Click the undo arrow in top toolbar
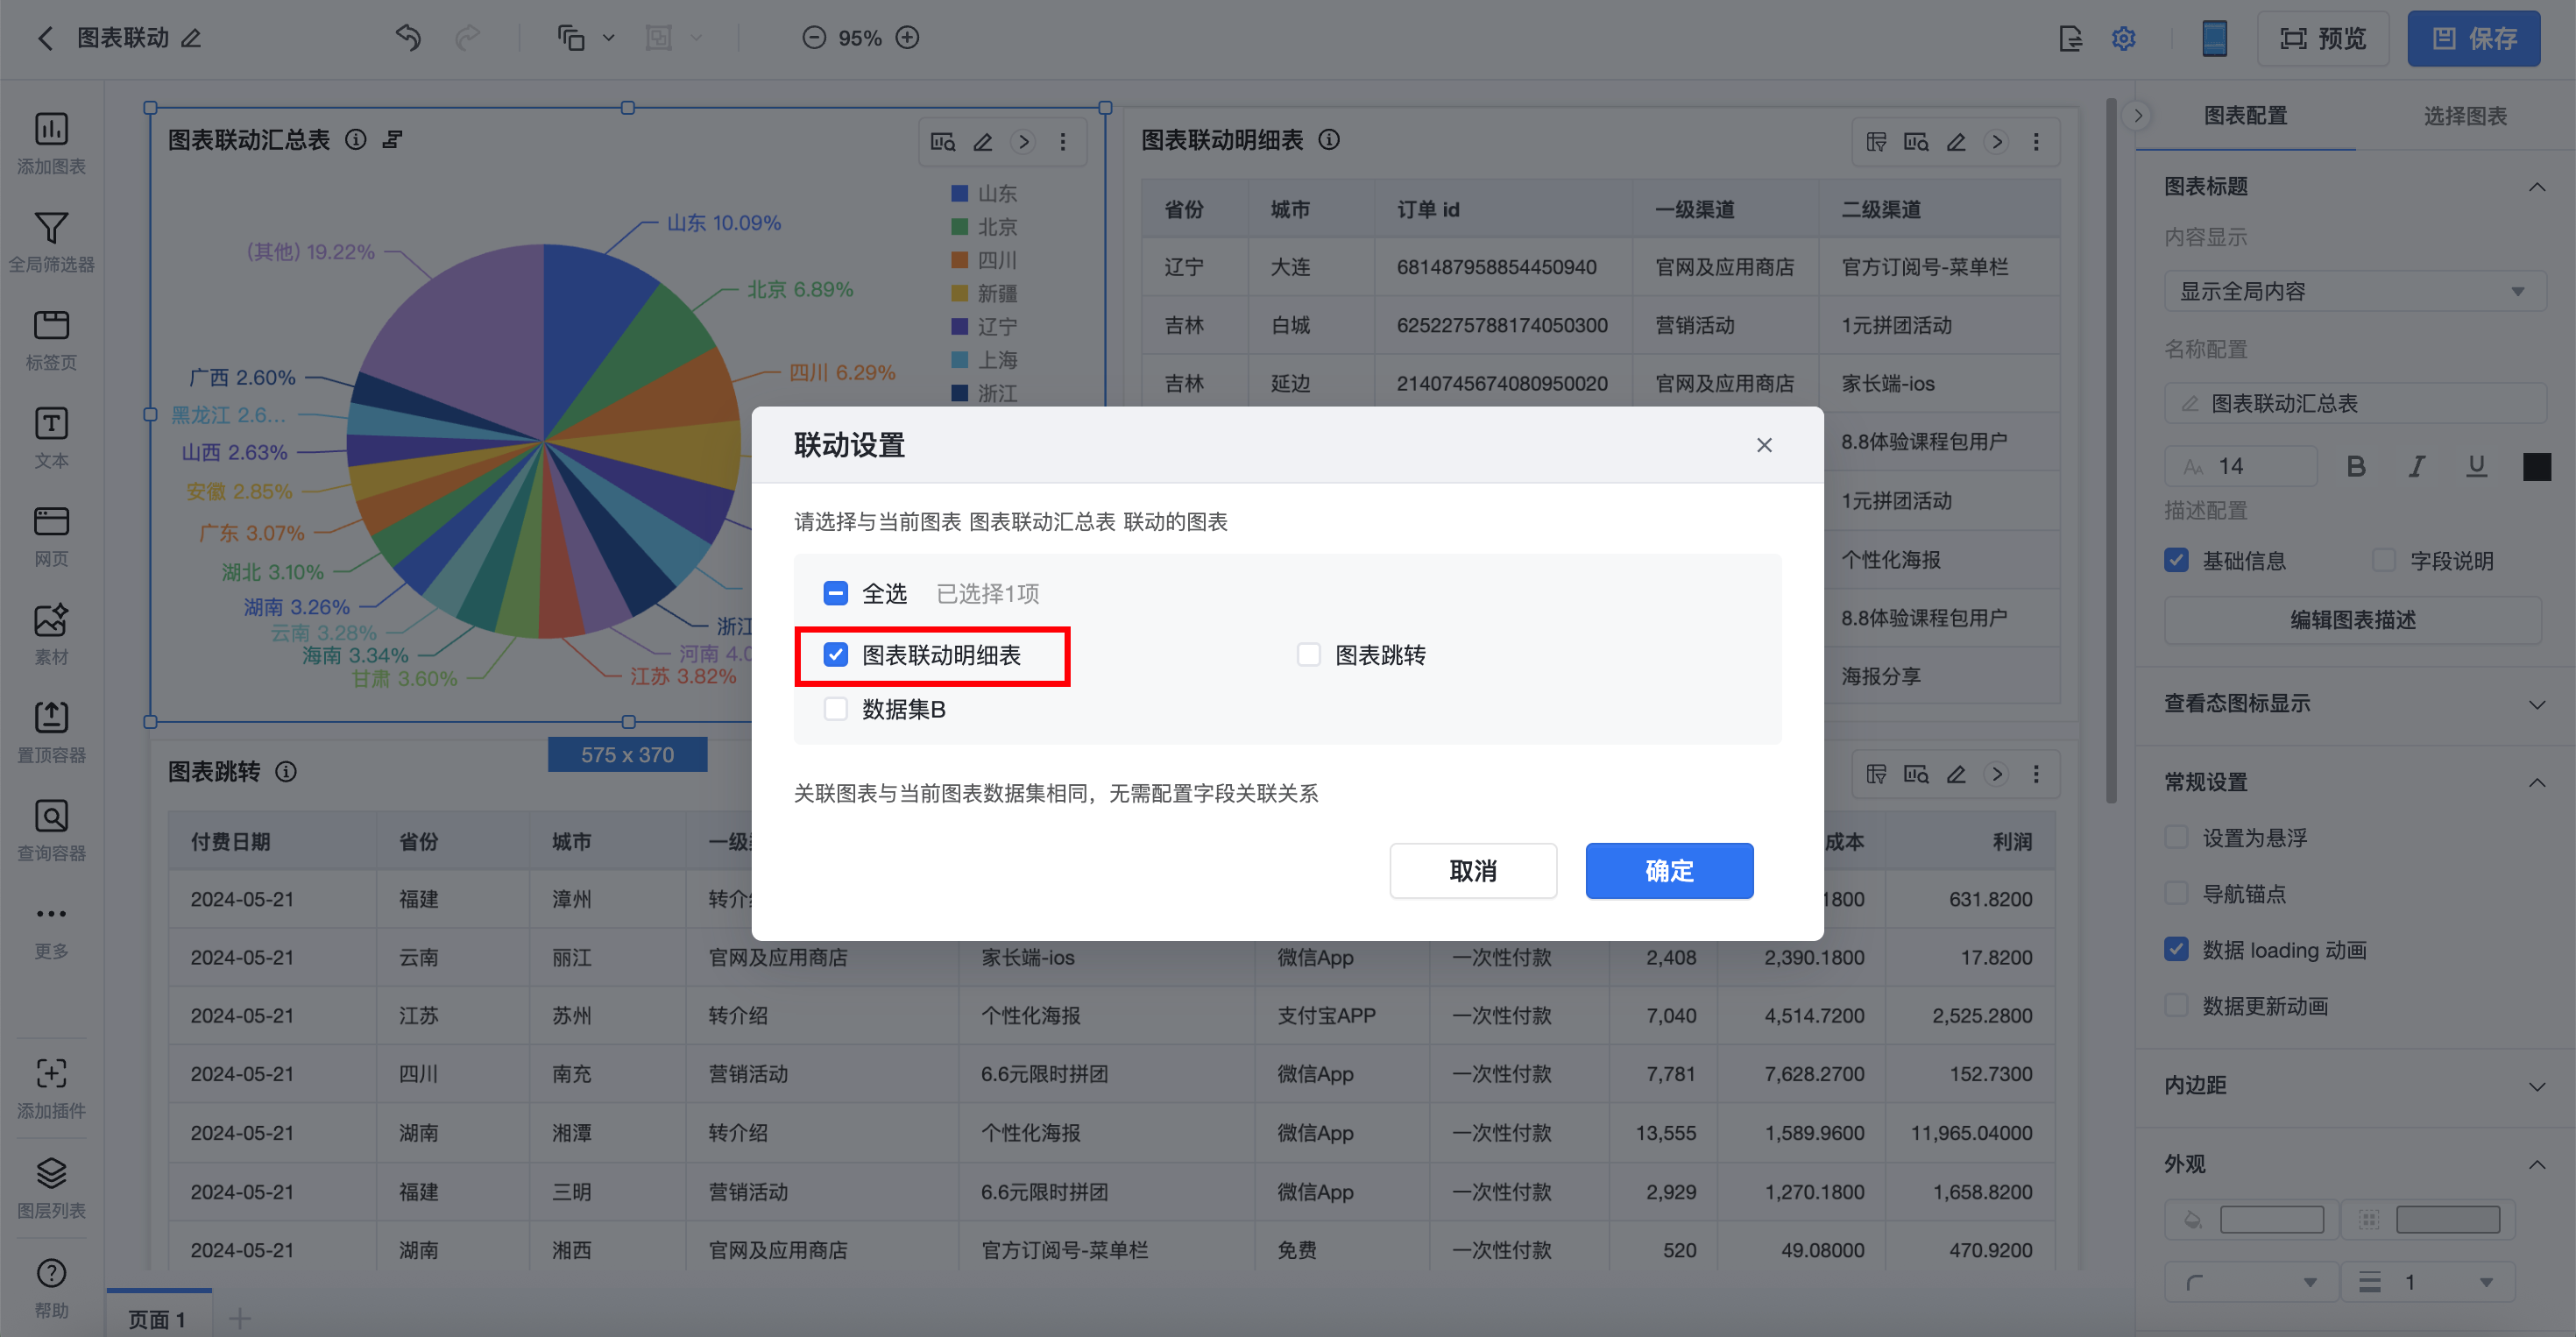Viewport: 2576px width, 1337px height. click(x=408, y=38)
